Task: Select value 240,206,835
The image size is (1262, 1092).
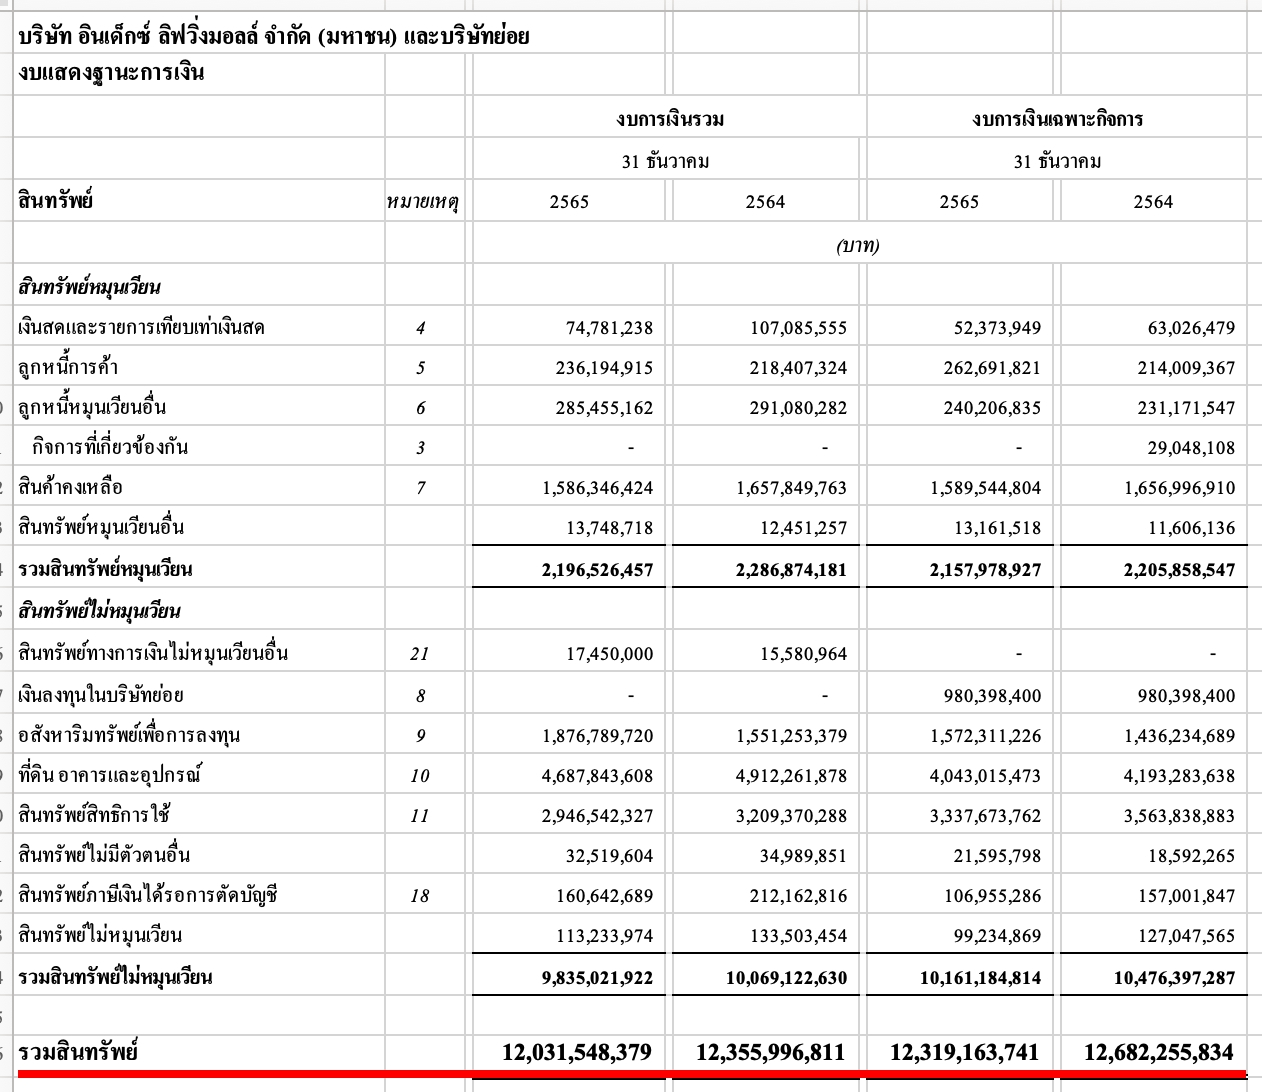Action: 992,408
